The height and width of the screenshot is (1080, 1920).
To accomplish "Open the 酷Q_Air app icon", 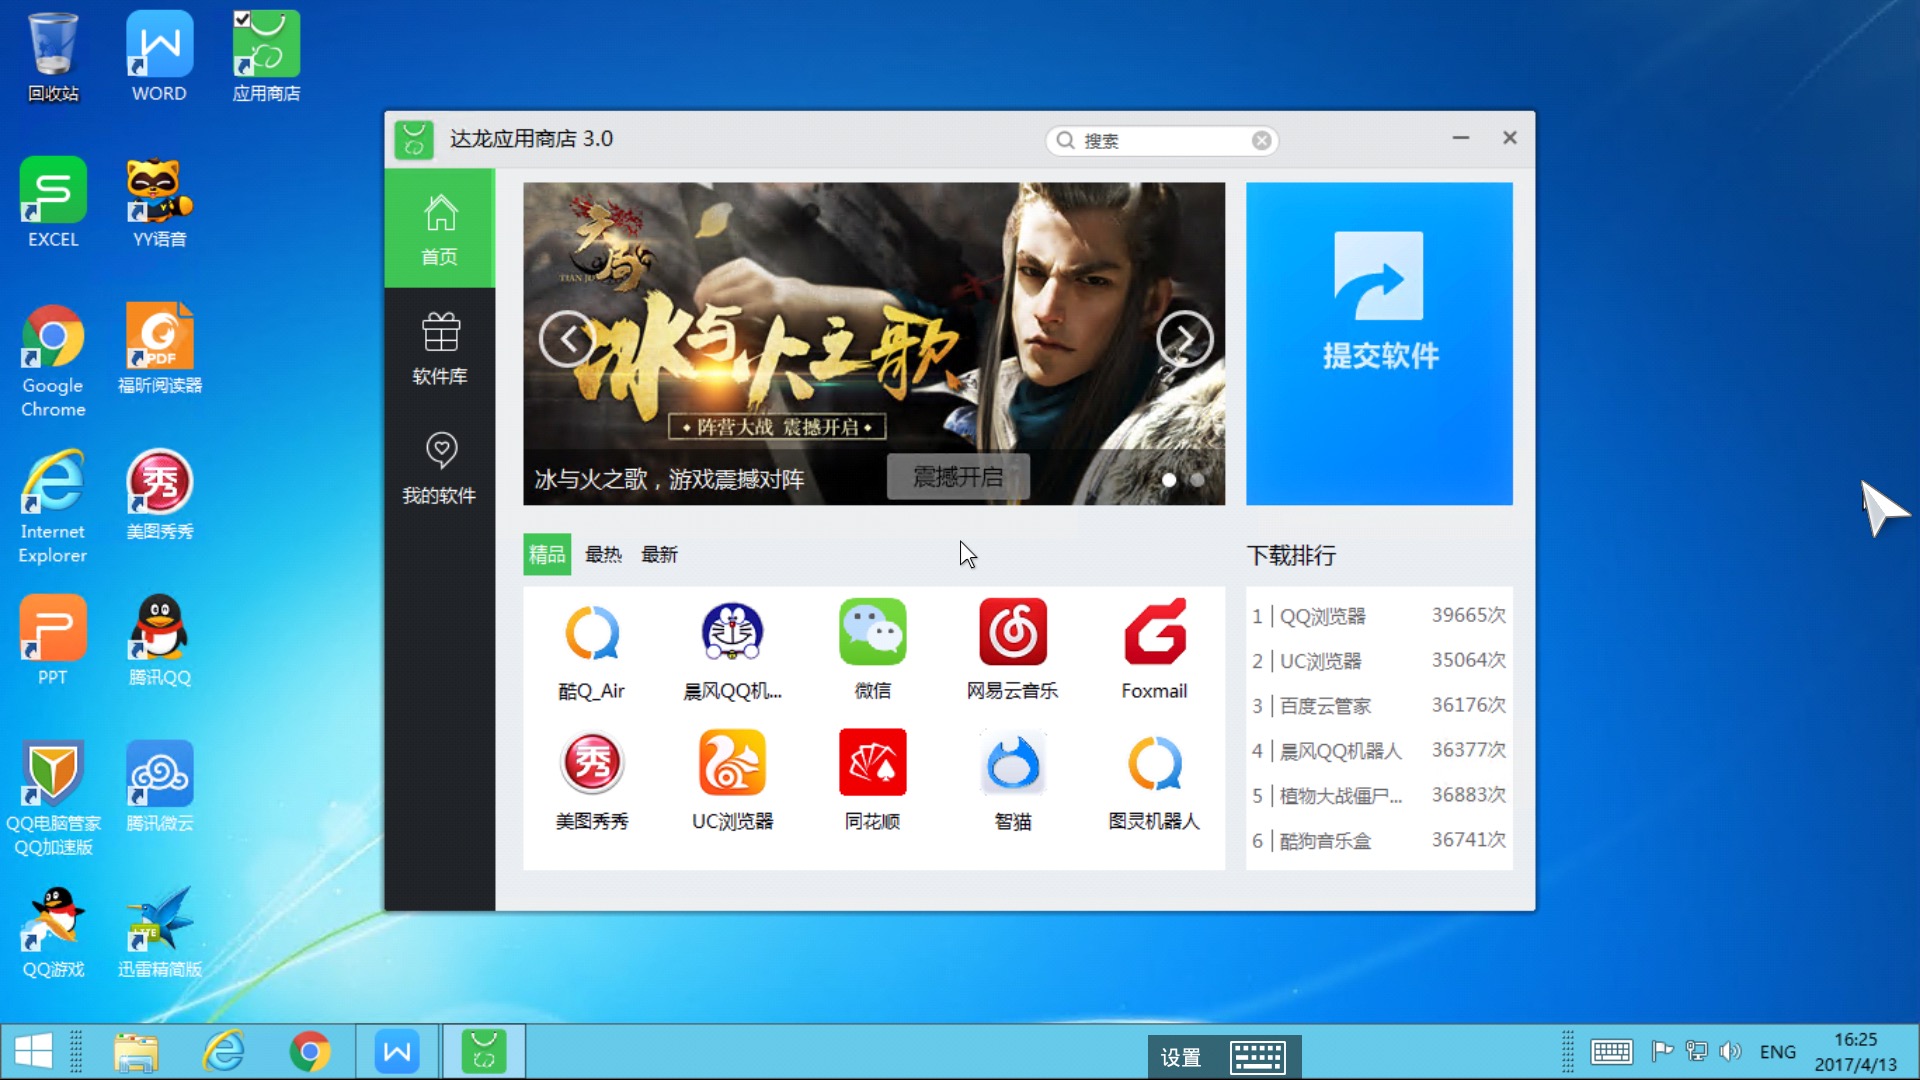I will (x=592, y=633).
